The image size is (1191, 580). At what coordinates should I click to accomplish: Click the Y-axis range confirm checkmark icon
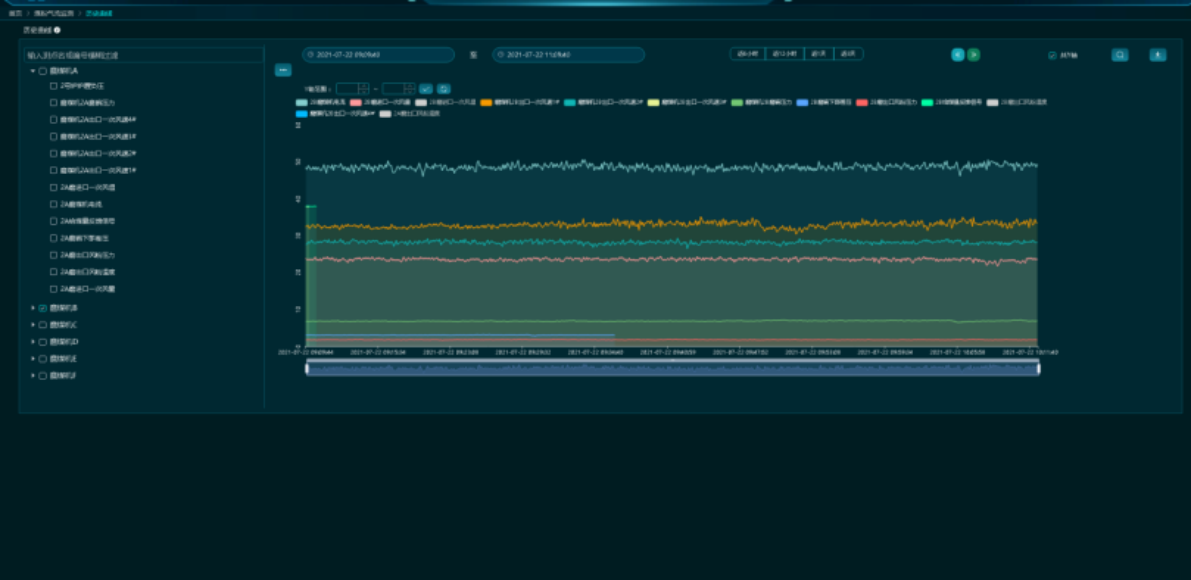click(426, 89)
